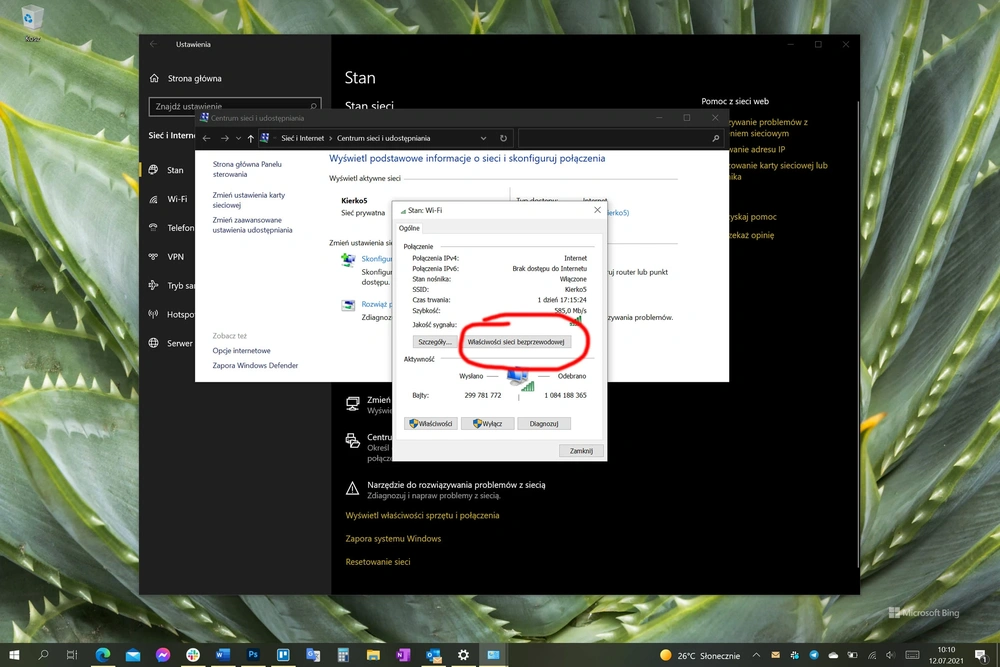Open Opcje internetowe link
This screenshot has width=1000, height=667.
click(241, 351)
